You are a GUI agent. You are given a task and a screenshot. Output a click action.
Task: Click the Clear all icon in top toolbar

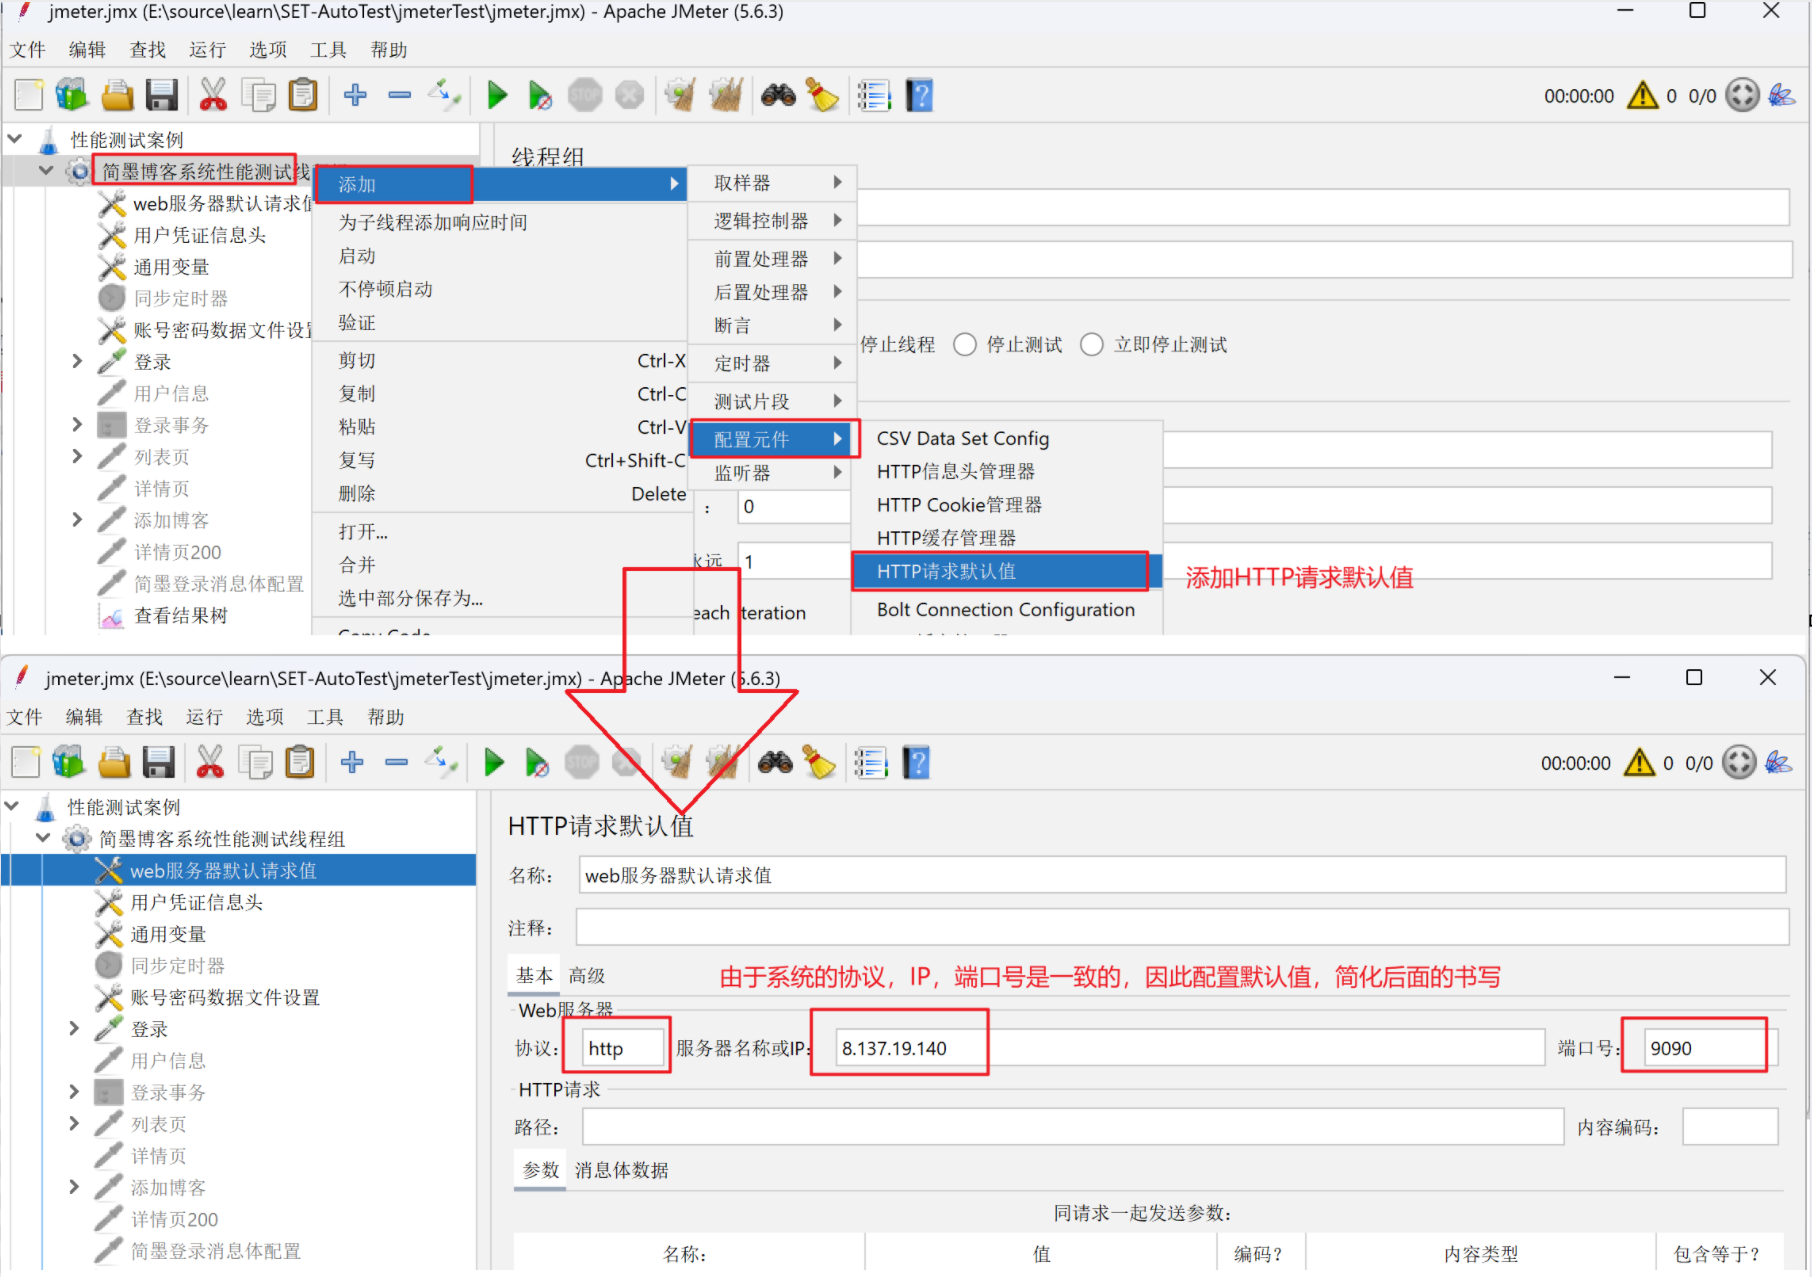[726, 95]
